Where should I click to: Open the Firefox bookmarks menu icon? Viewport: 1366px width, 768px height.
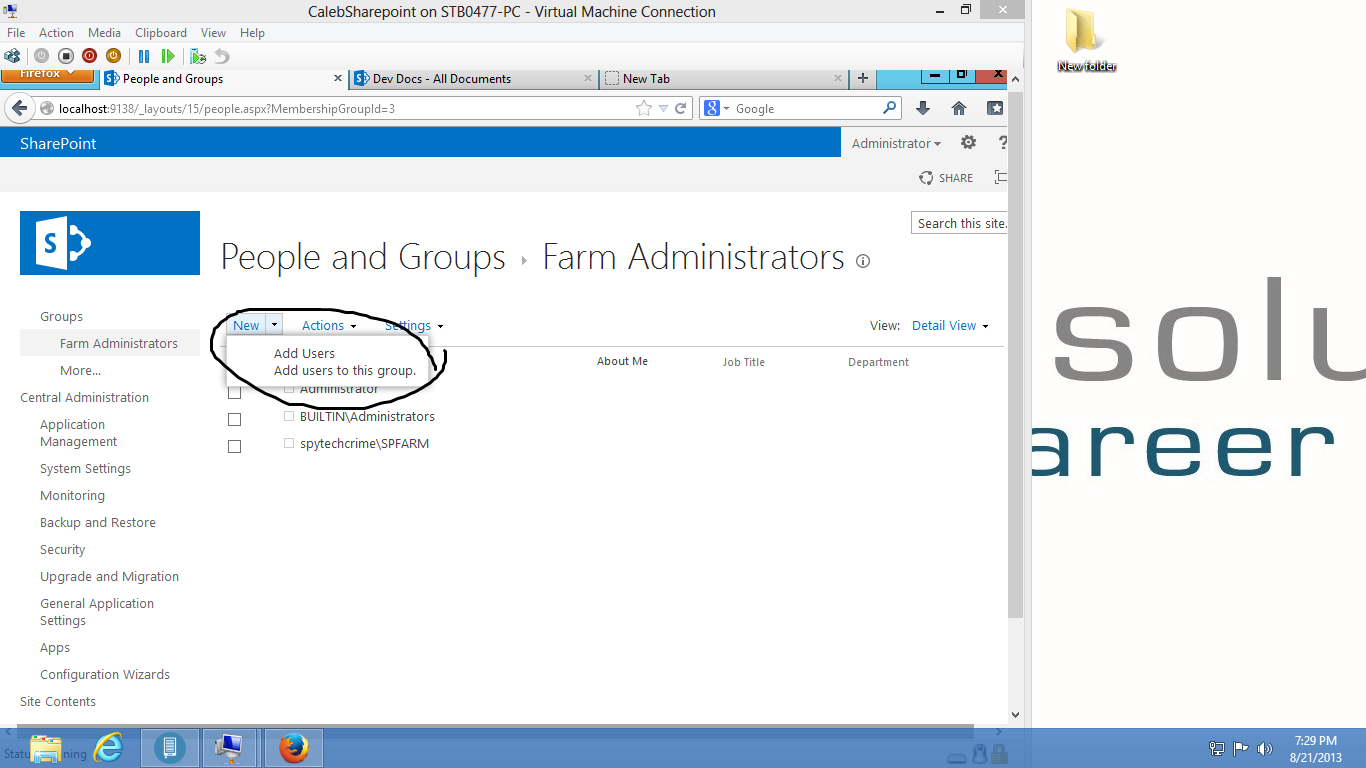pos(995,108)
